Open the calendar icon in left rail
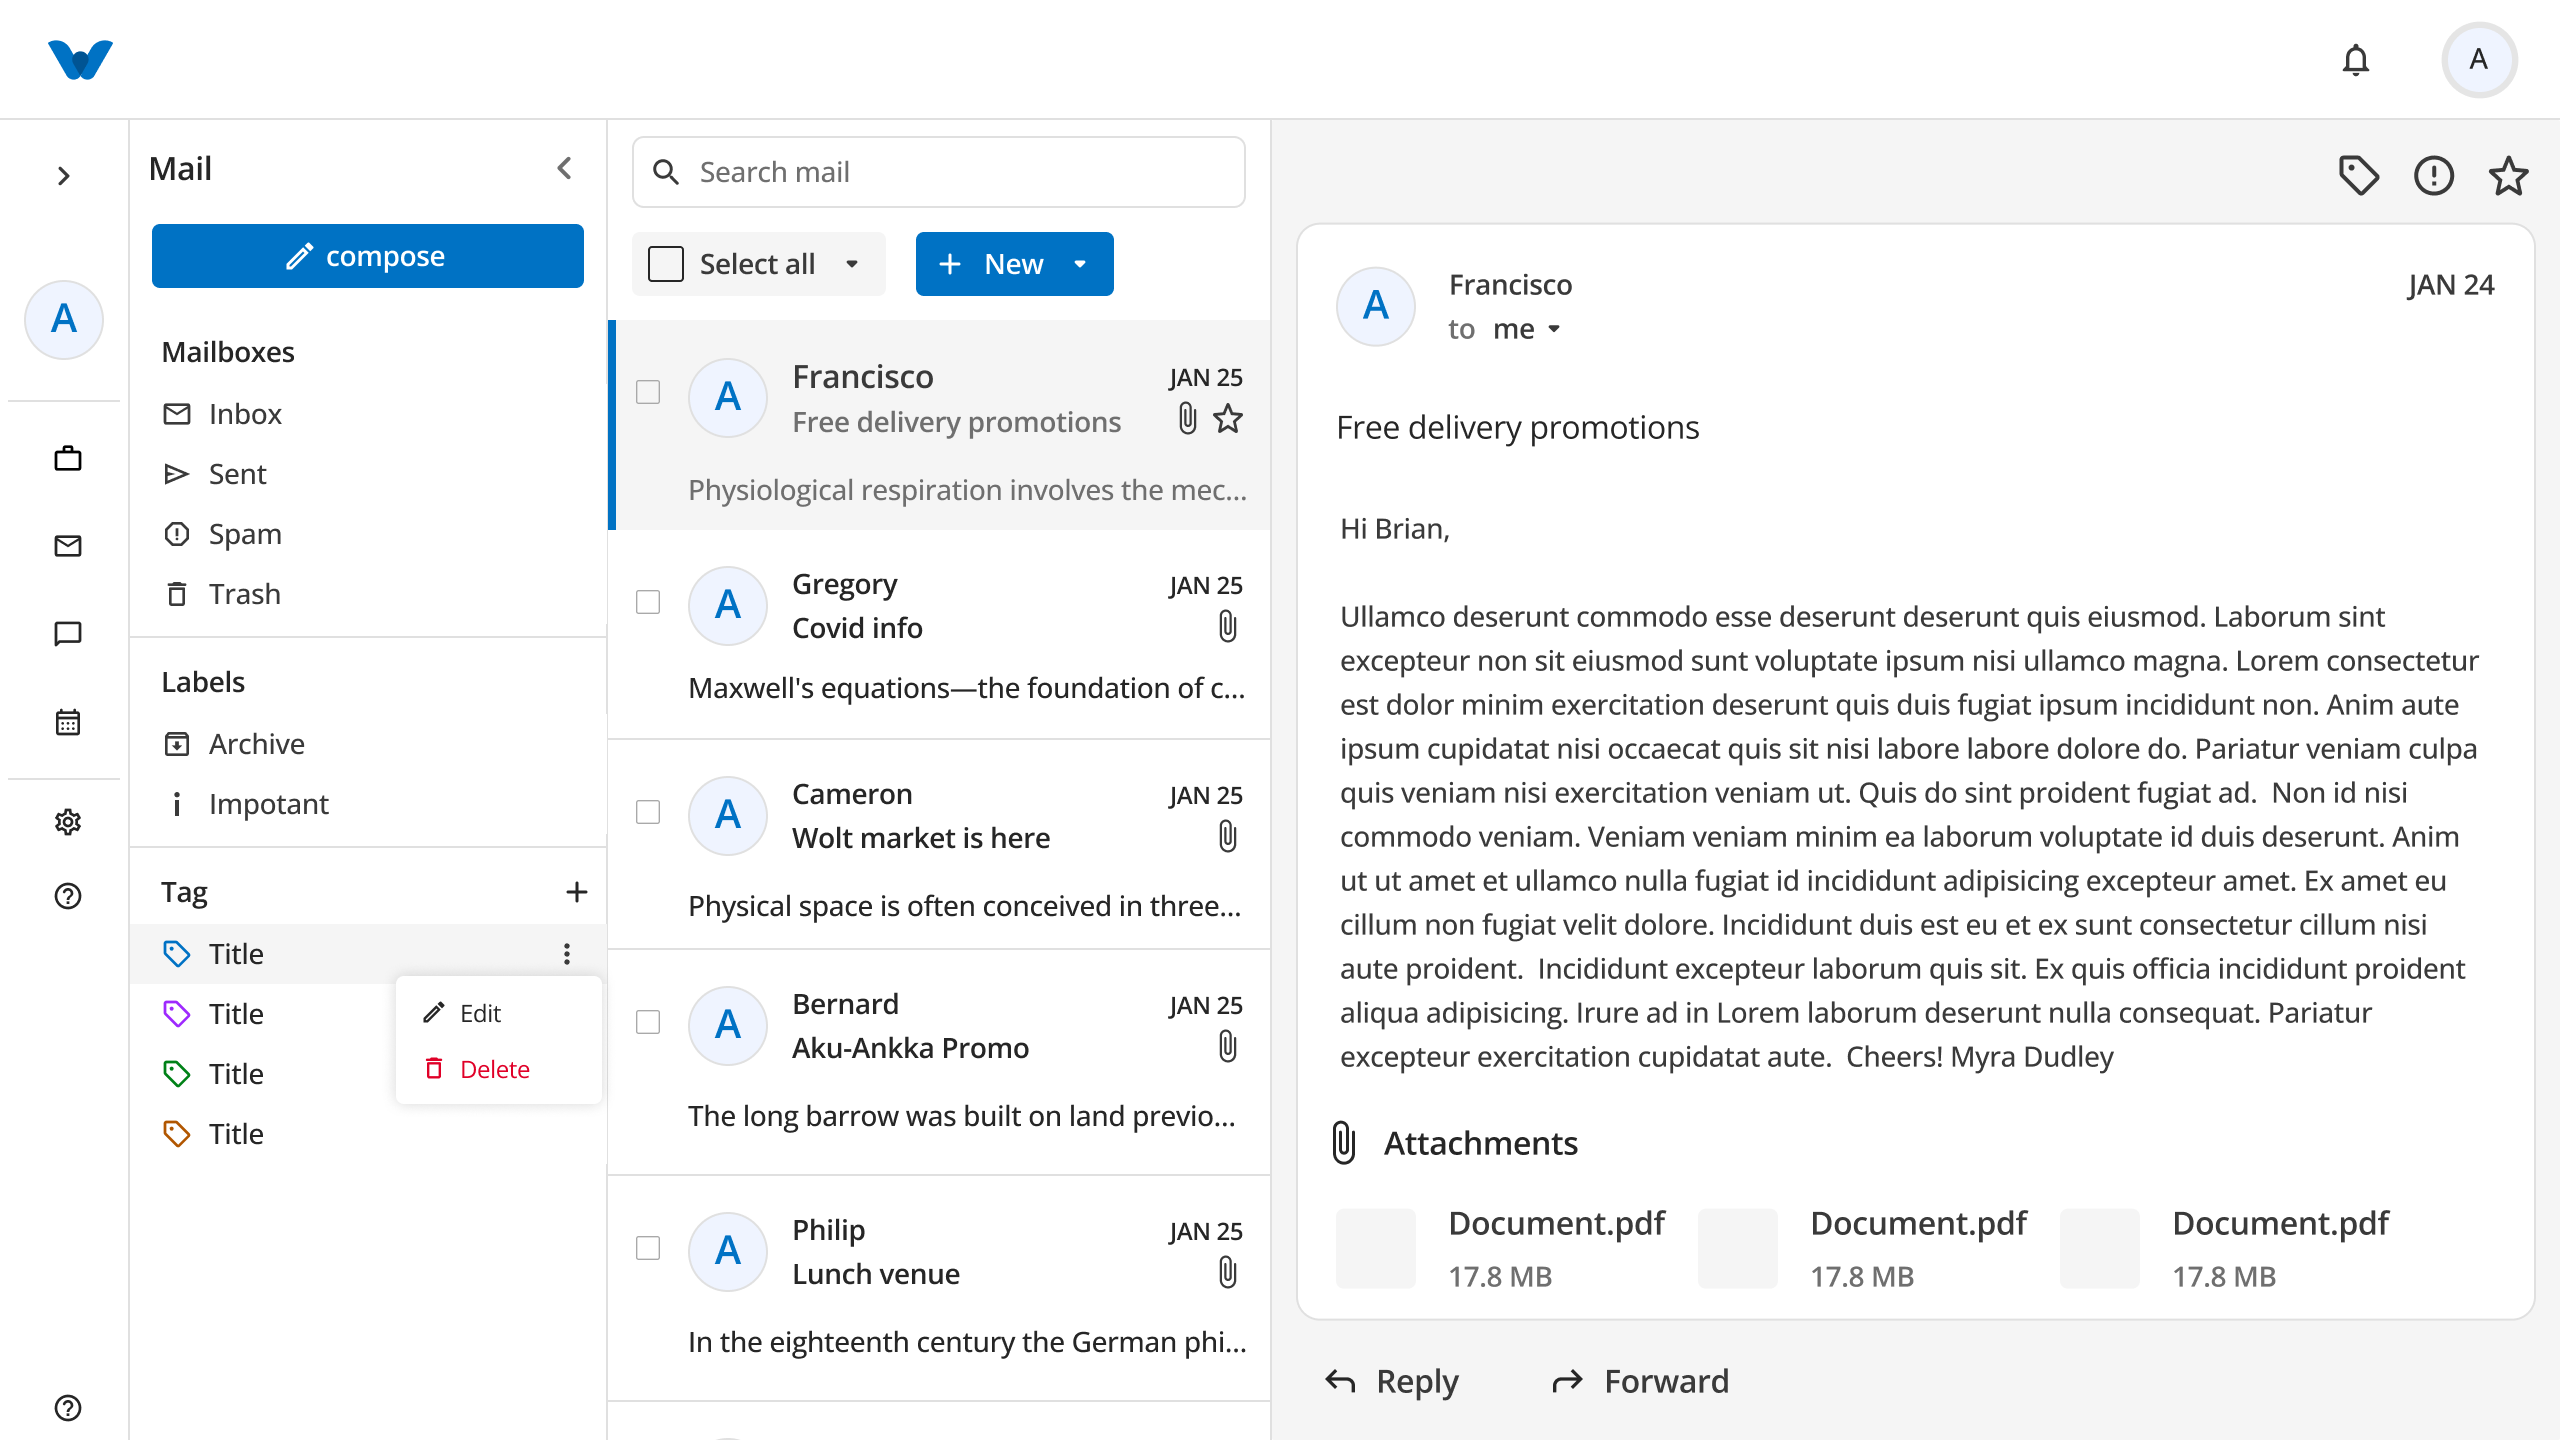Image resolution: width=2560 pixels, height=1440 pixels. coord(68,722)
